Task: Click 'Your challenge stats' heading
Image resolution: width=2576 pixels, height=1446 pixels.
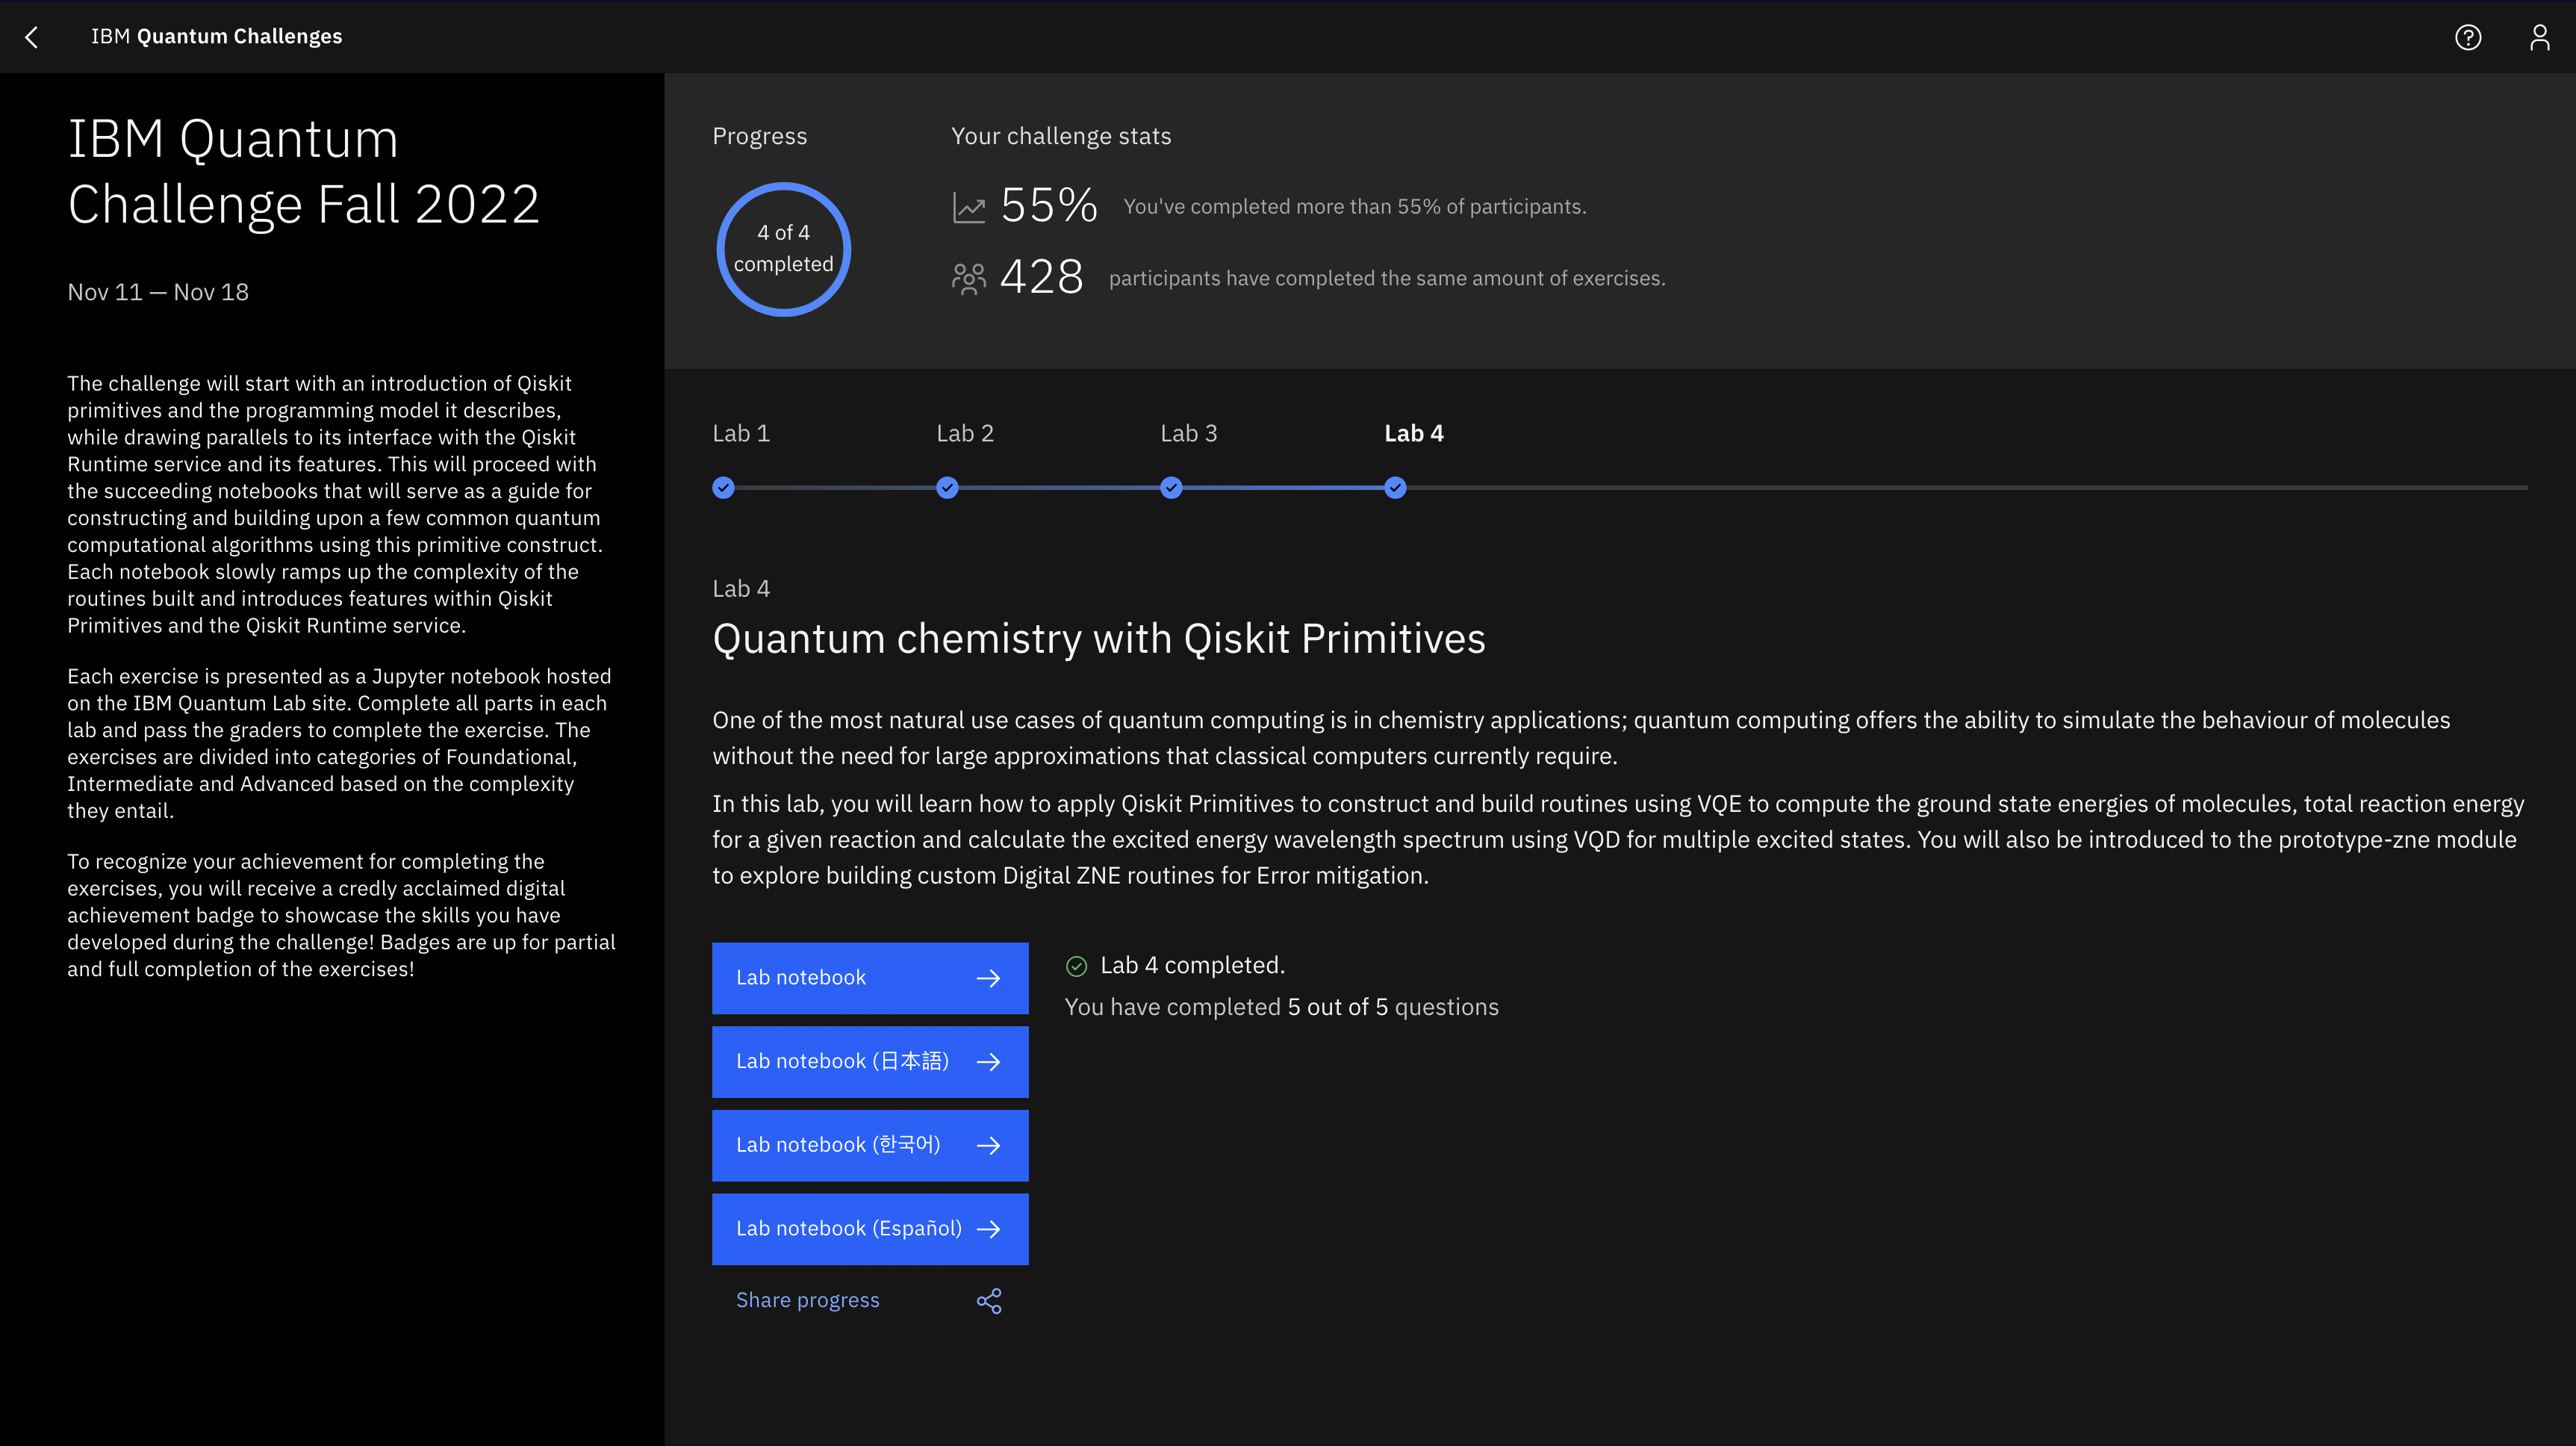Action: click(1061, 136)
